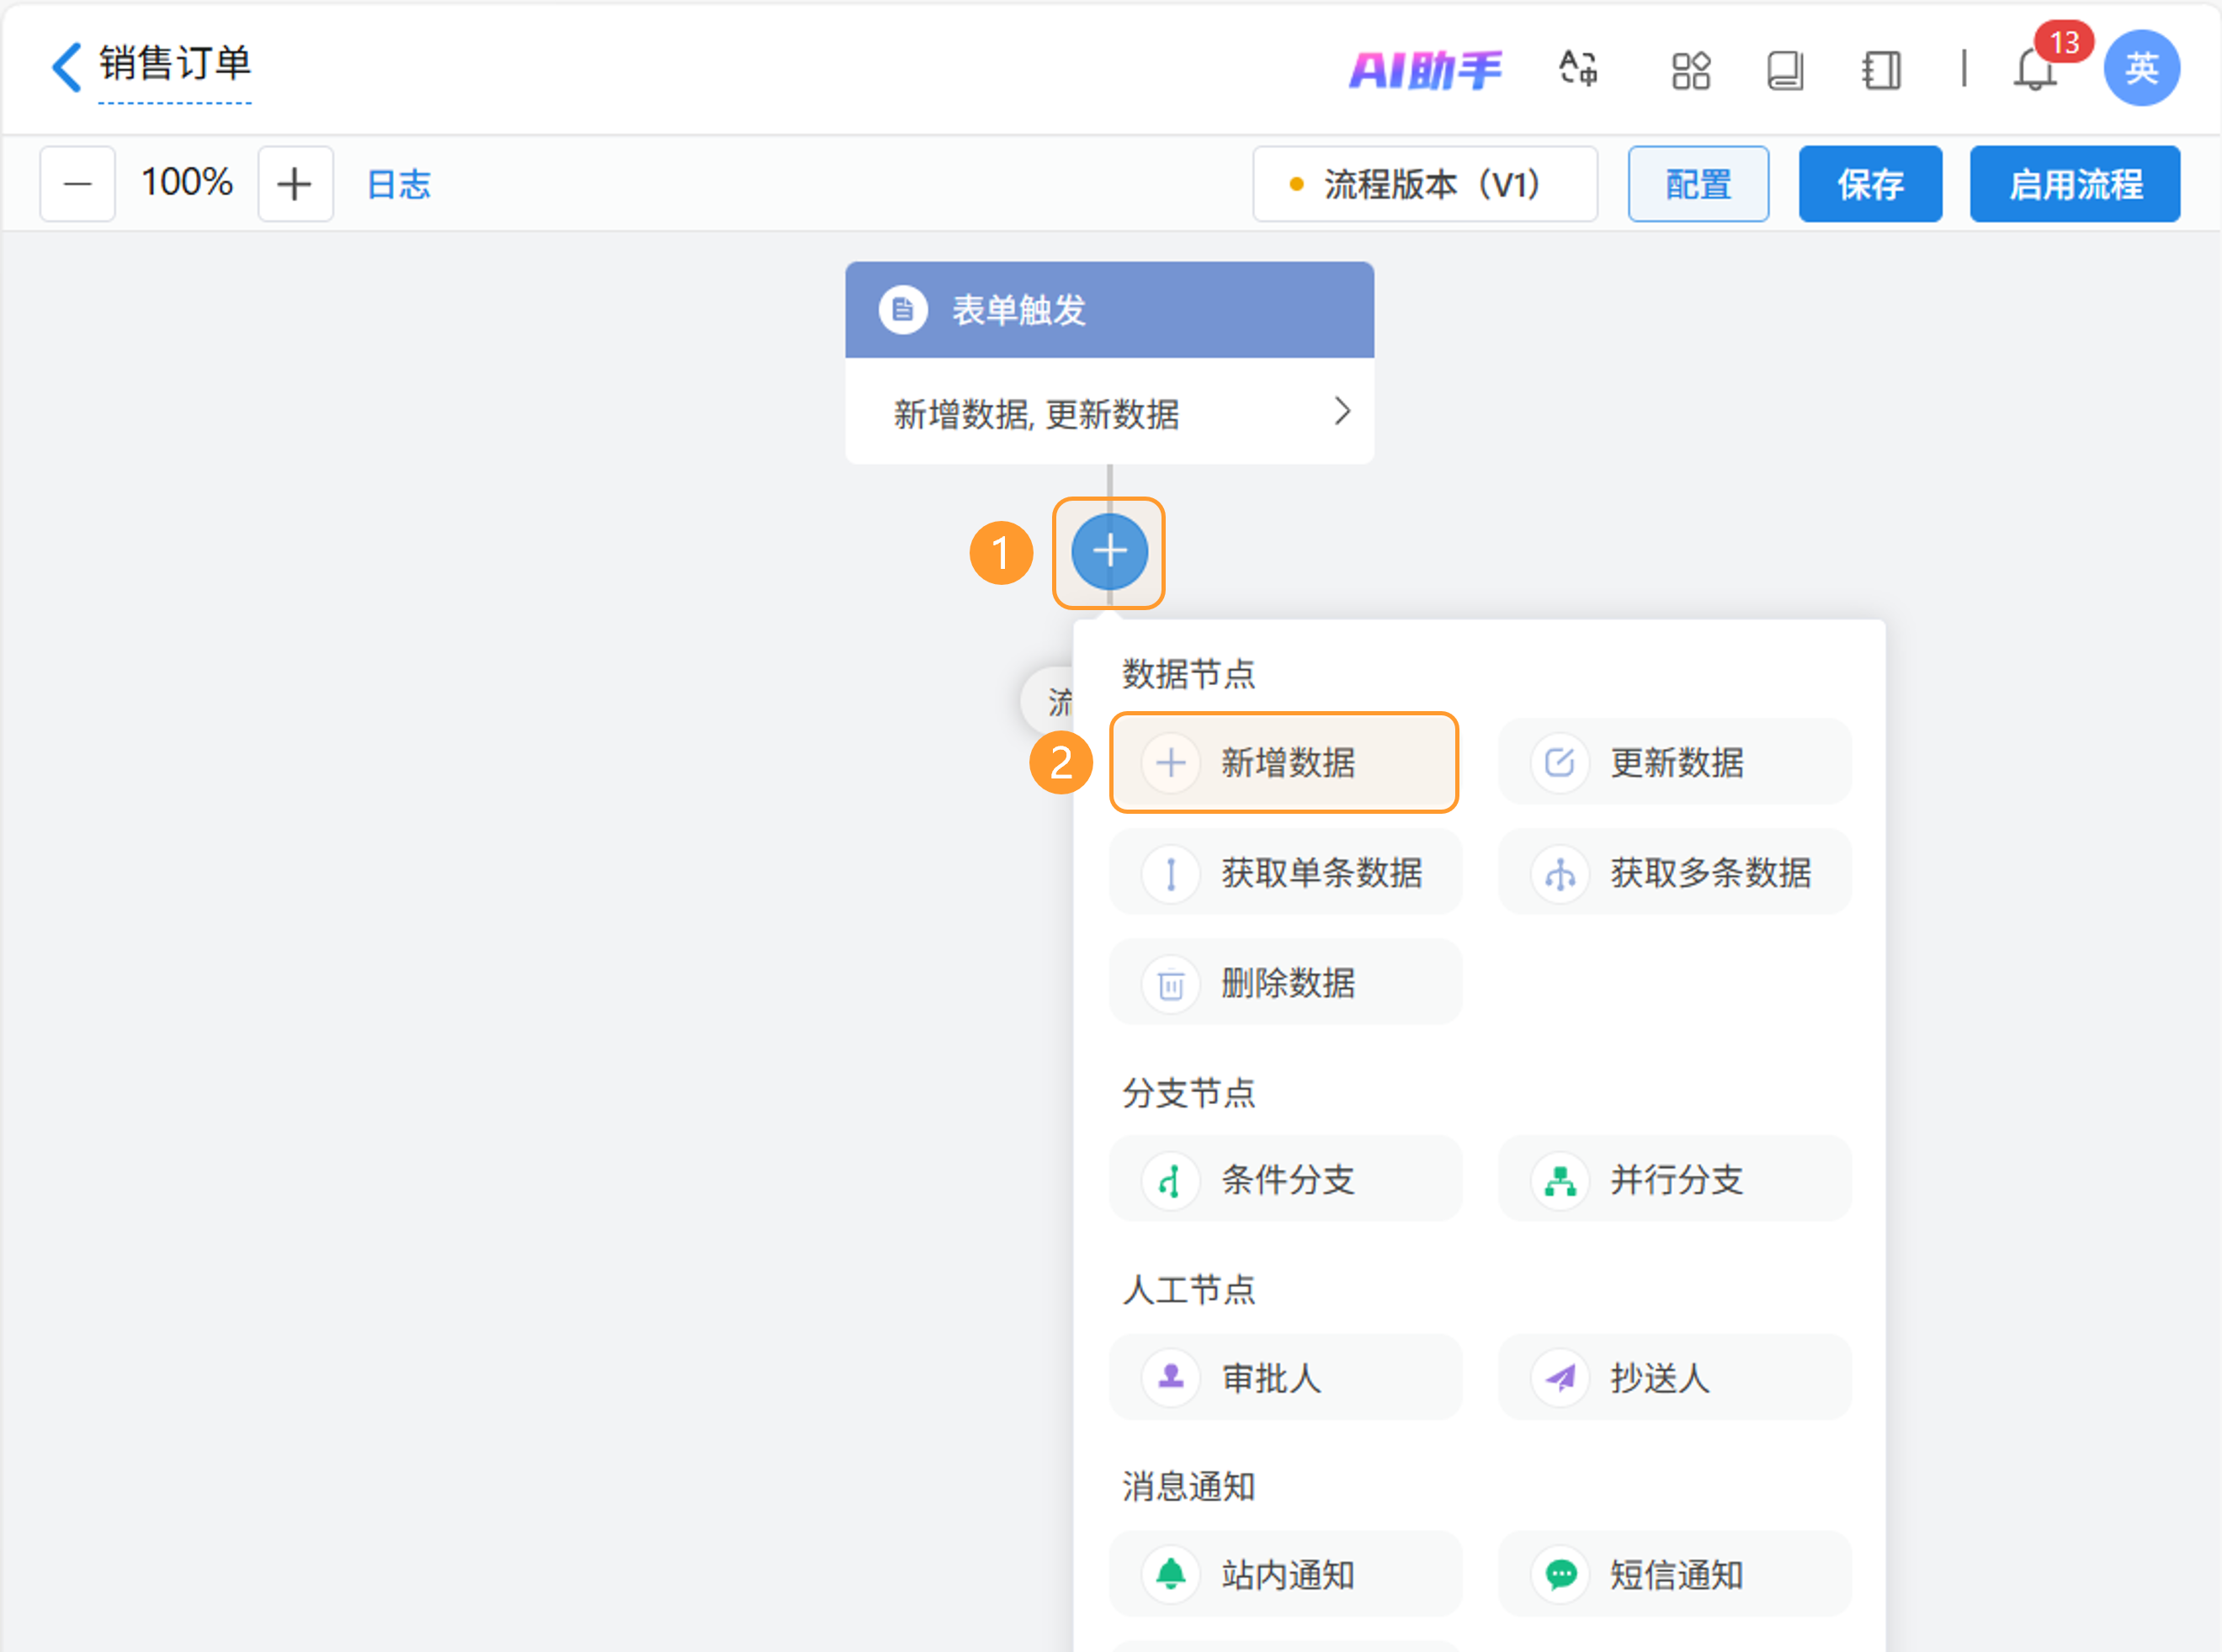
Task: Select 条件分支 branch node
Action: pos(1285,1179)
